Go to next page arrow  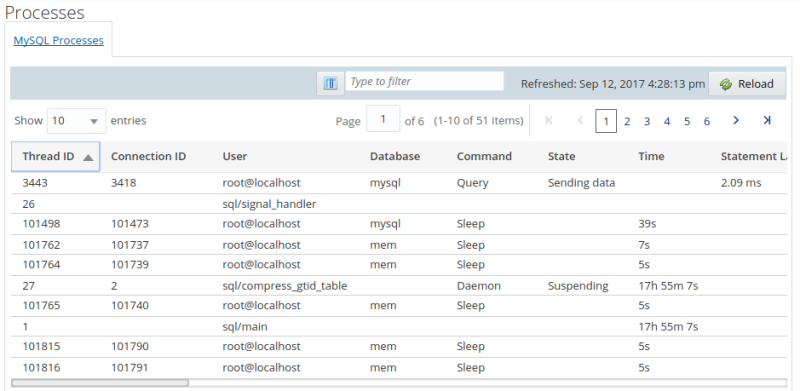click(x=736, y=120)
